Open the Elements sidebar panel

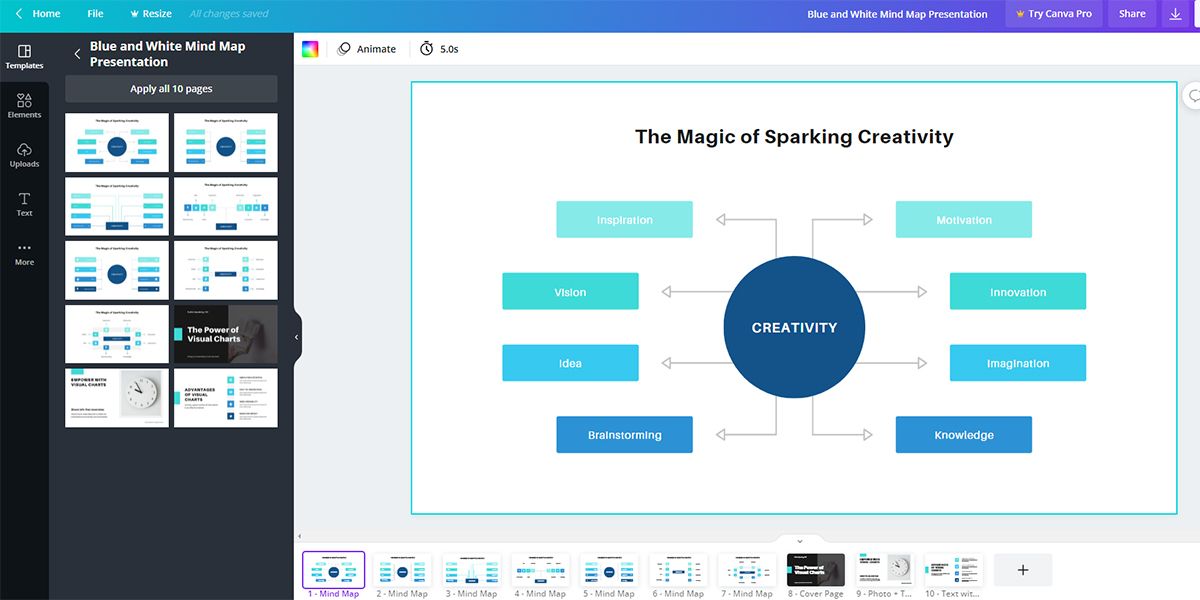coord(24,106)
